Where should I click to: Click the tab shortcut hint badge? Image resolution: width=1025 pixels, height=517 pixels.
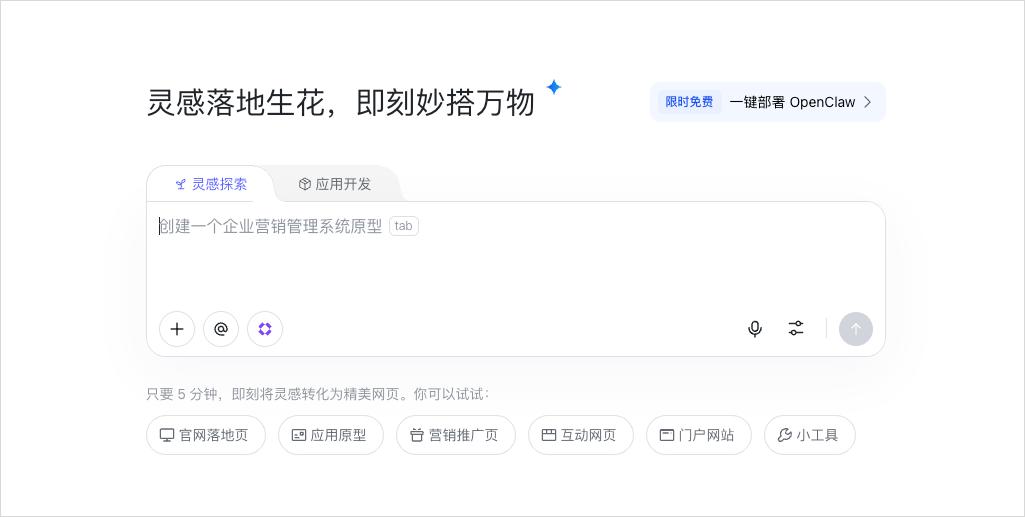(x=404, y=226)
